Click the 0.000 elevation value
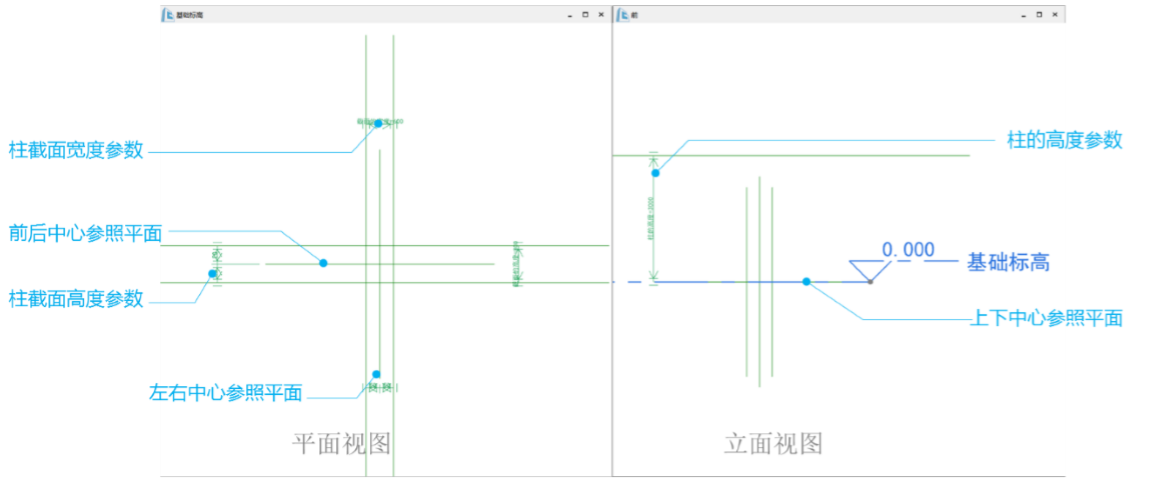Screen dimensions: 1171x480 tap(908, 249)
